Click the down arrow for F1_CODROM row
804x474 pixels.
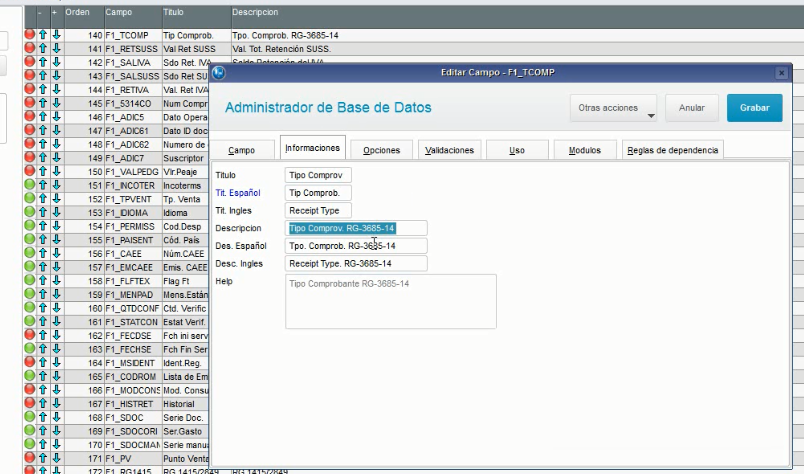coord(56,376)
